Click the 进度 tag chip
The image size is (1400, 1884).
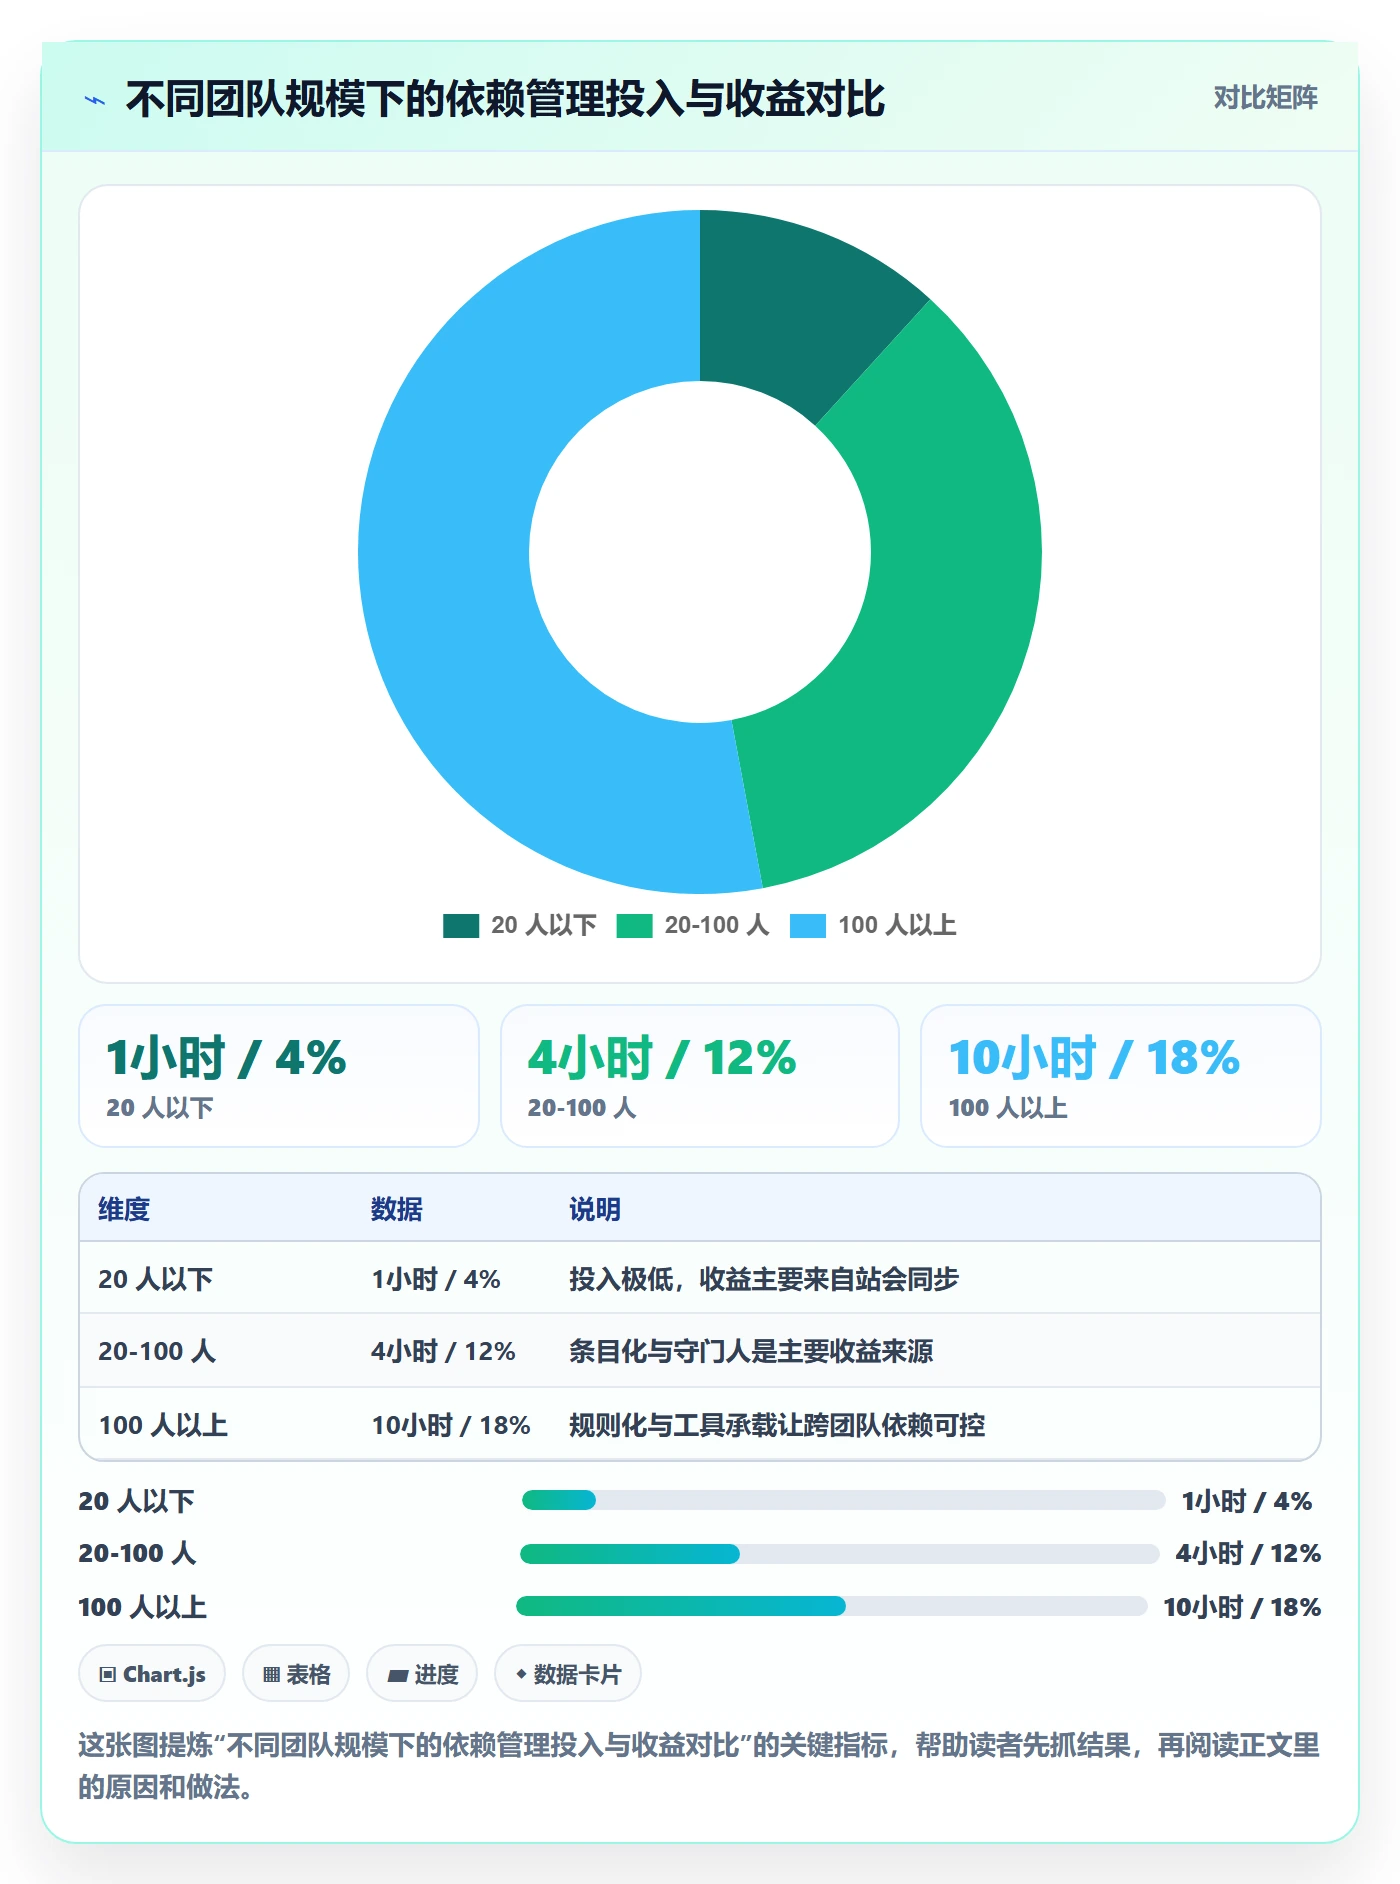coord(422,1674)
